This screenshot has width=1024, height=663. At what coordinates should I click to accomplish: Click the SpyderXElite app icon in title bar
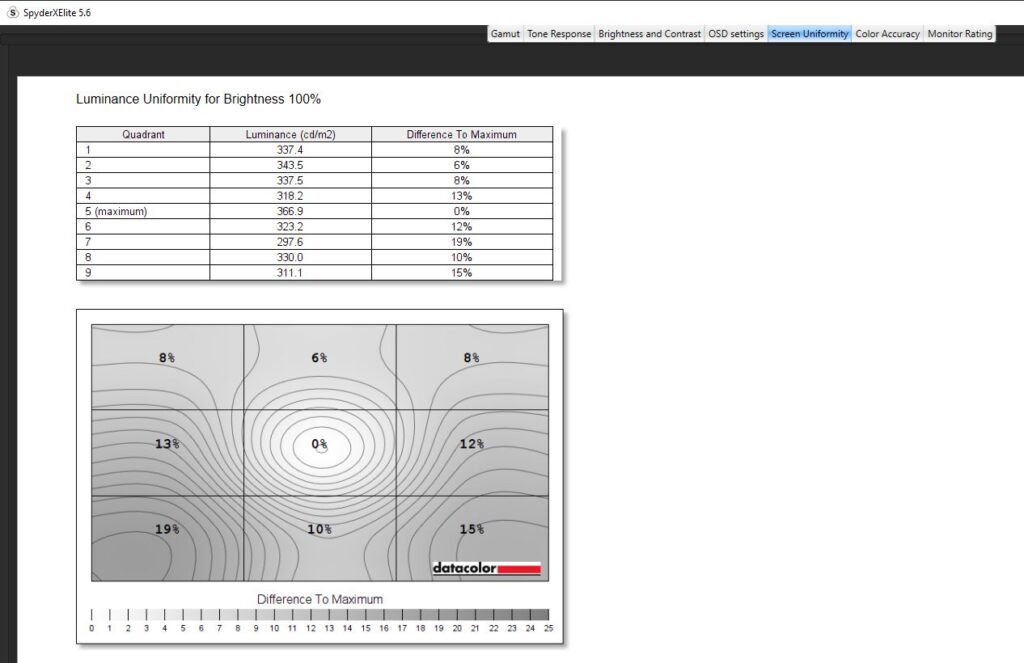pos(13,12)
